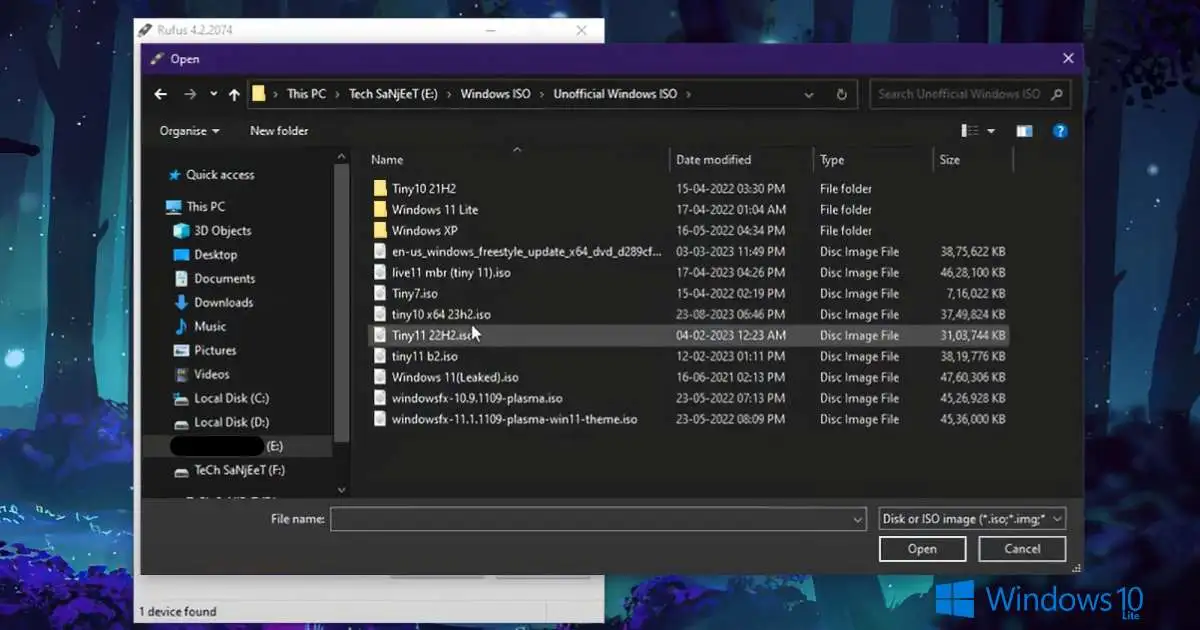
Task: Select windowsfx-11.1.1109-plasma-win11-theme.iso file
Action: tap(514, 420)
